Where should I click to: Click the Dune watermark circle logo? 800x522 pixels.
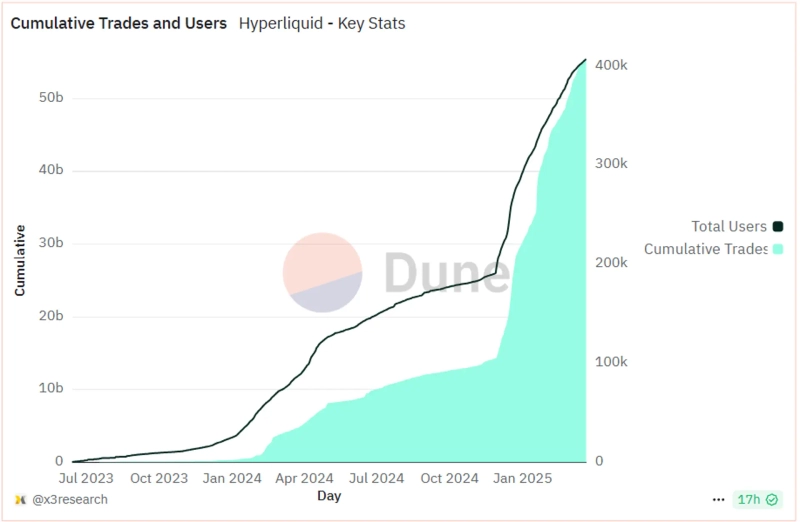point(322,272)
